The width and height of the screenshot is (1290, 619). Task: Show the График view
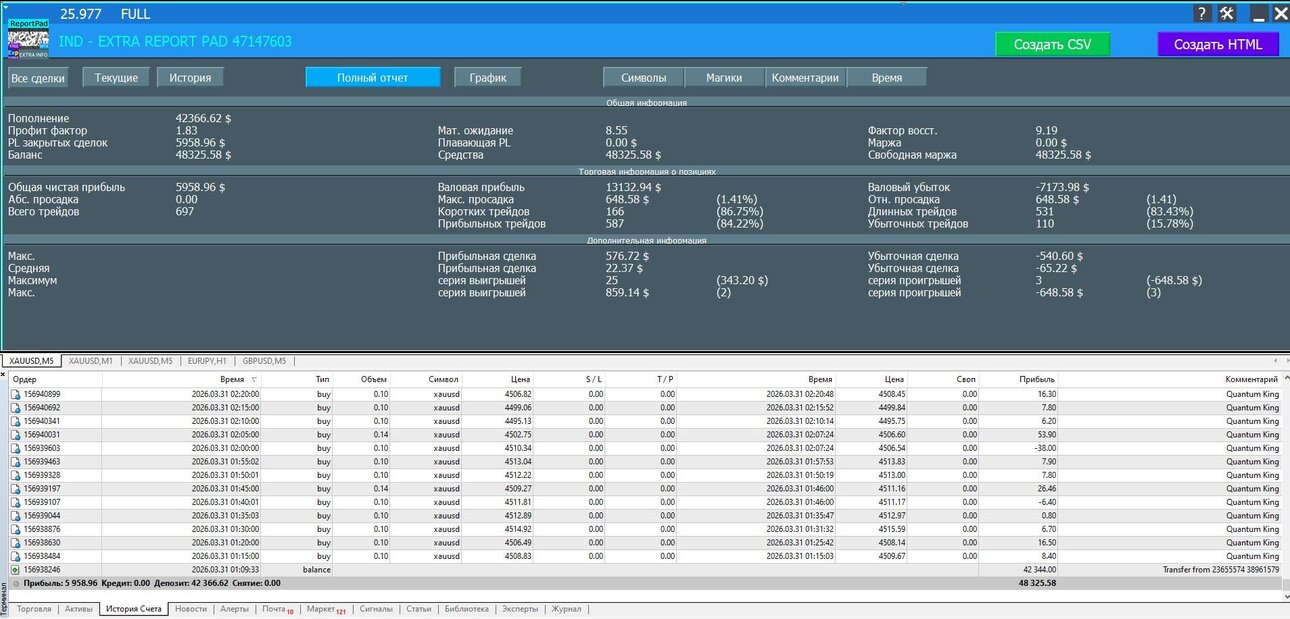tap(488, 77)
